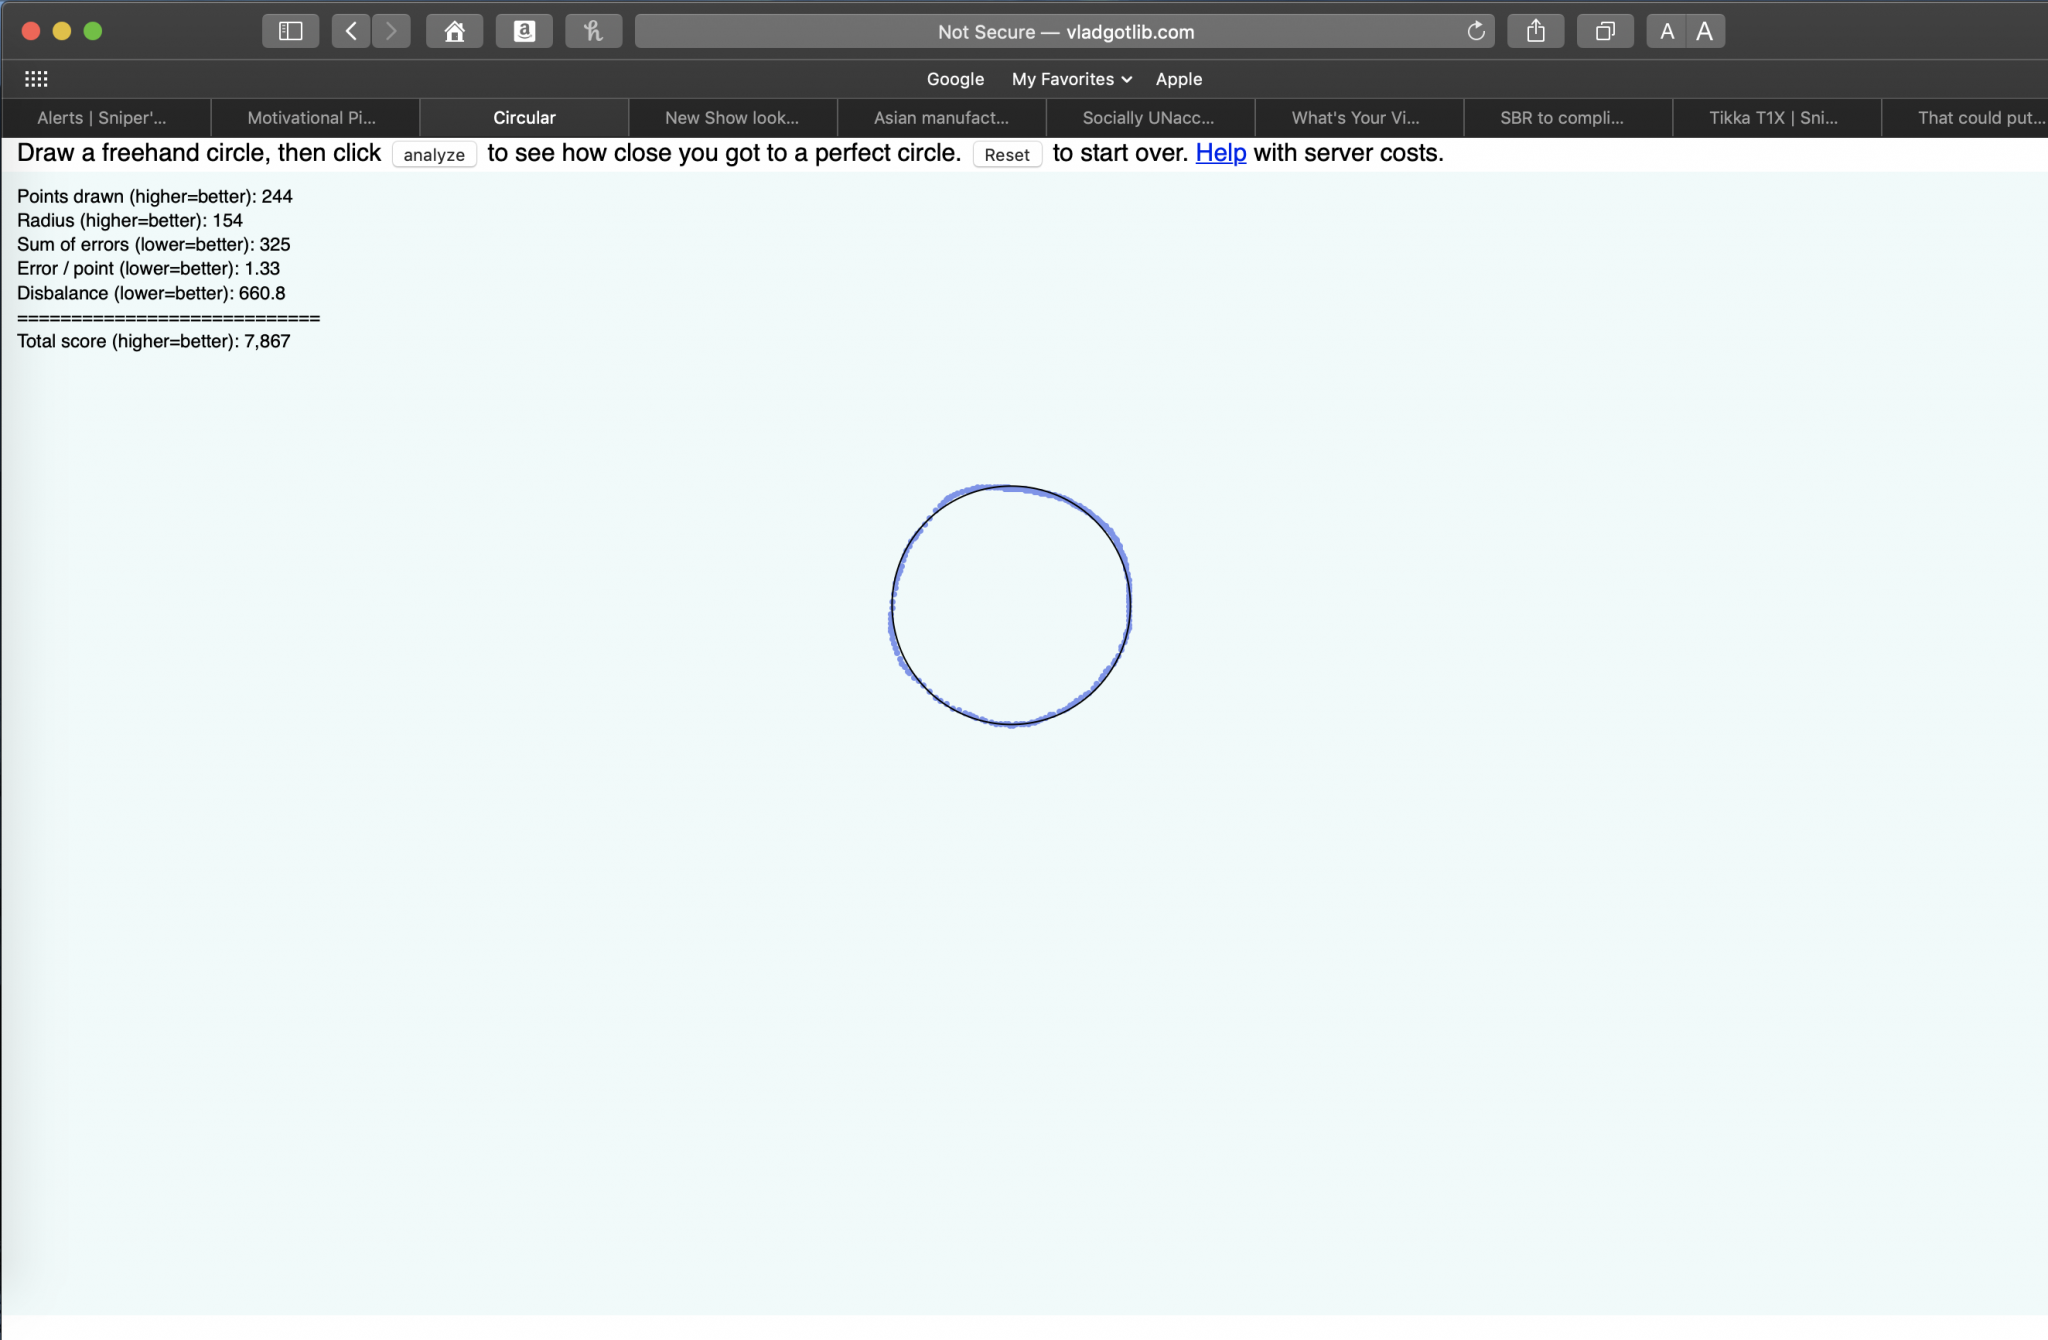Open the Home page button
This screenshot has height=1340, width=2048.
[x=455, y=31]
